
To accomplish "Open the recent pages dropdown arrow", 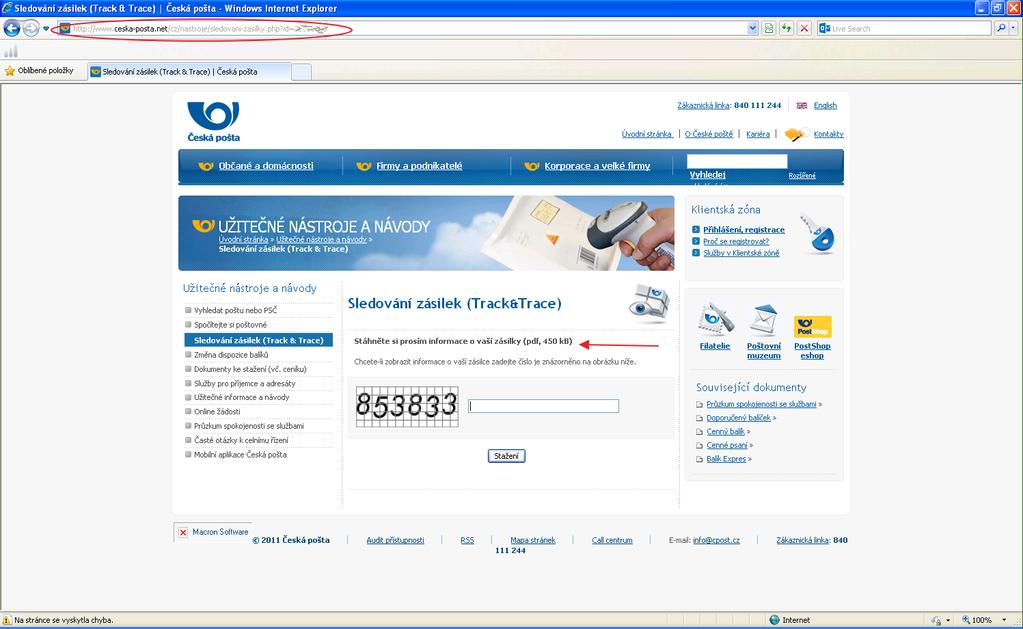I will (46, 29).
